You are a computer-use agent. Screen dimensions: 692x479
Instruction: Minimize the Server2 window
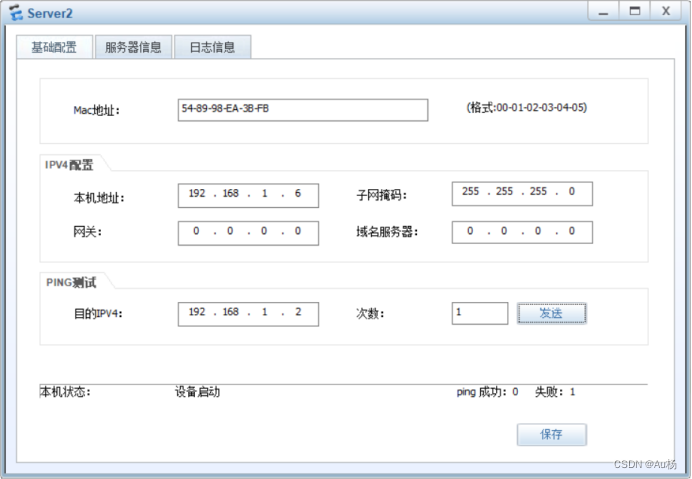point(603,11)
